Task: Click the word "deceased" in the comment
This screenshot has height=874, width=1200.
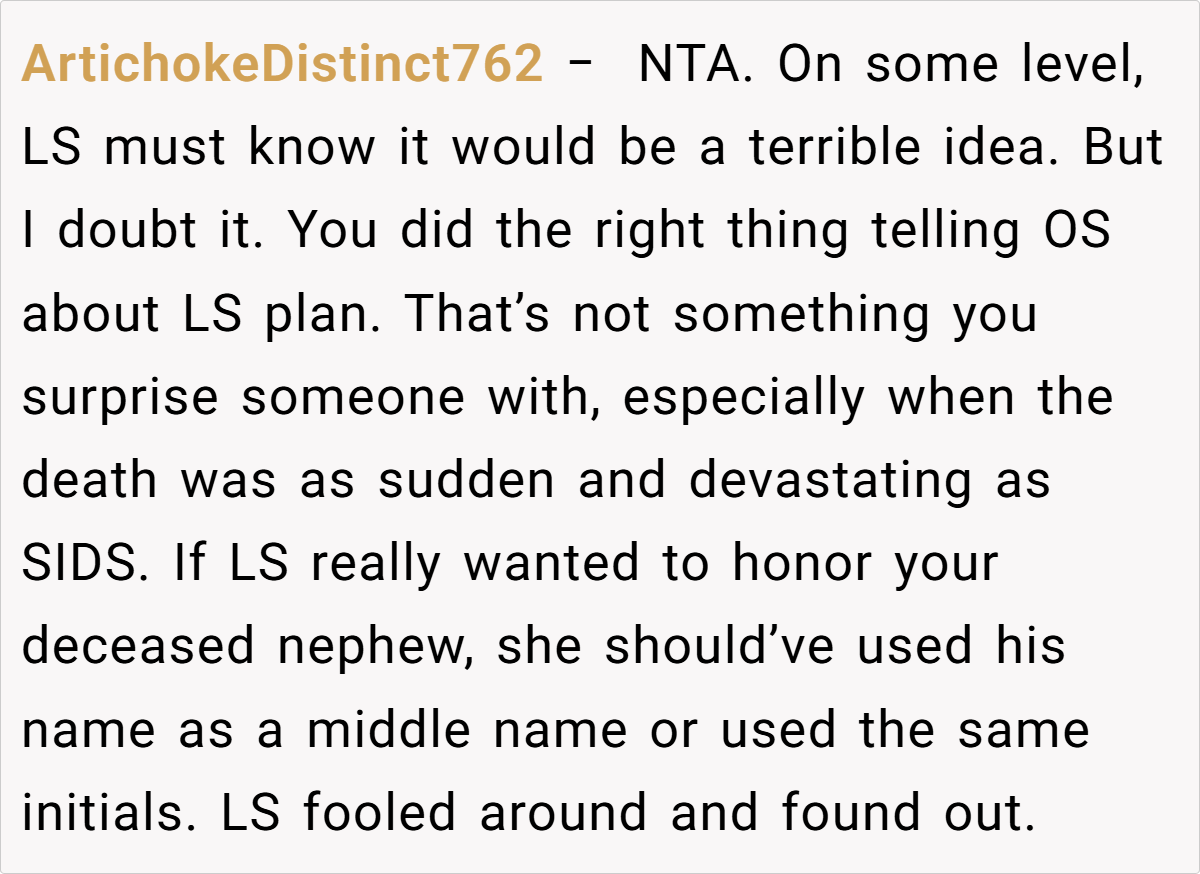Action: pyautogui.click(x=139, y=646)
